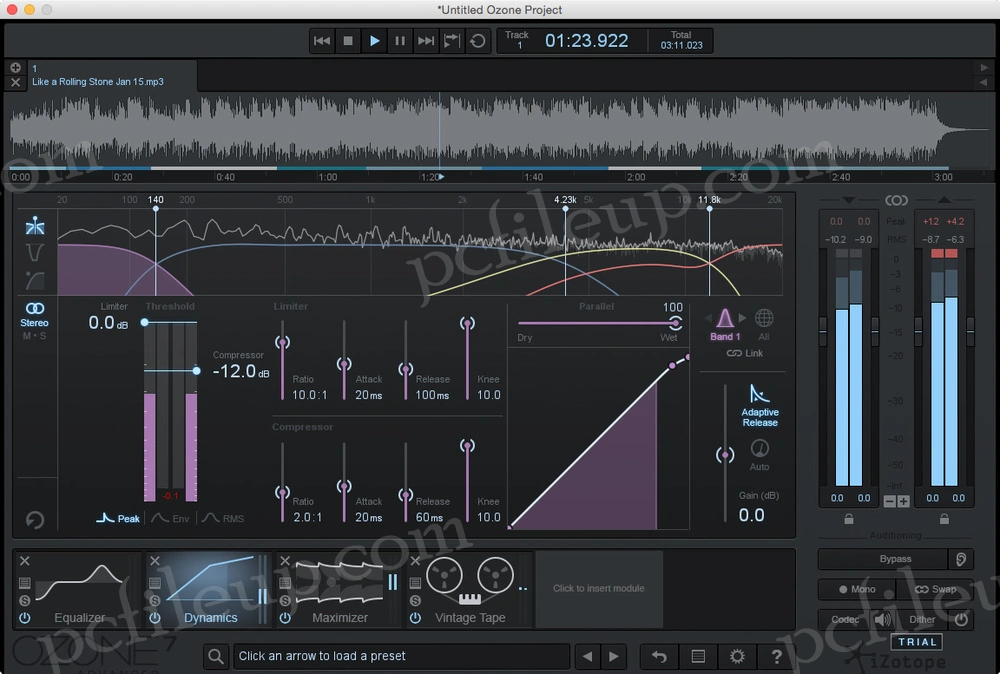Screen dimensions: 1000x674
Task: Toggle loop playback in the transport bar
Action: (478, 41)
